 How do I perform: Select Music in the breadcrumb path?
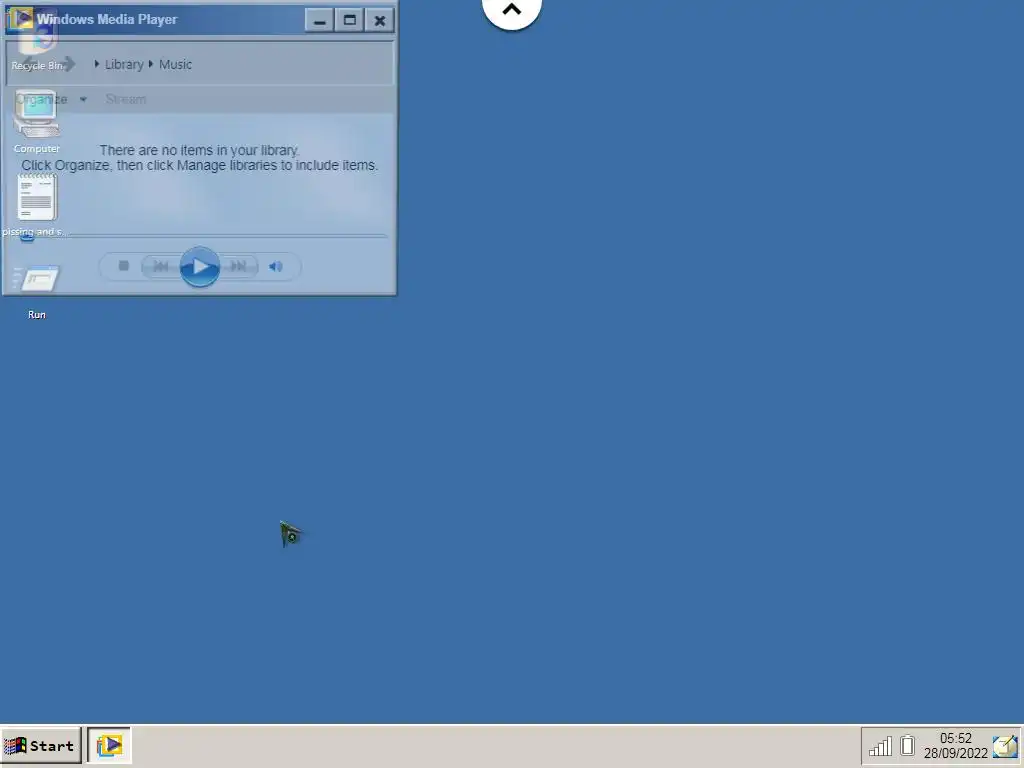175,65
